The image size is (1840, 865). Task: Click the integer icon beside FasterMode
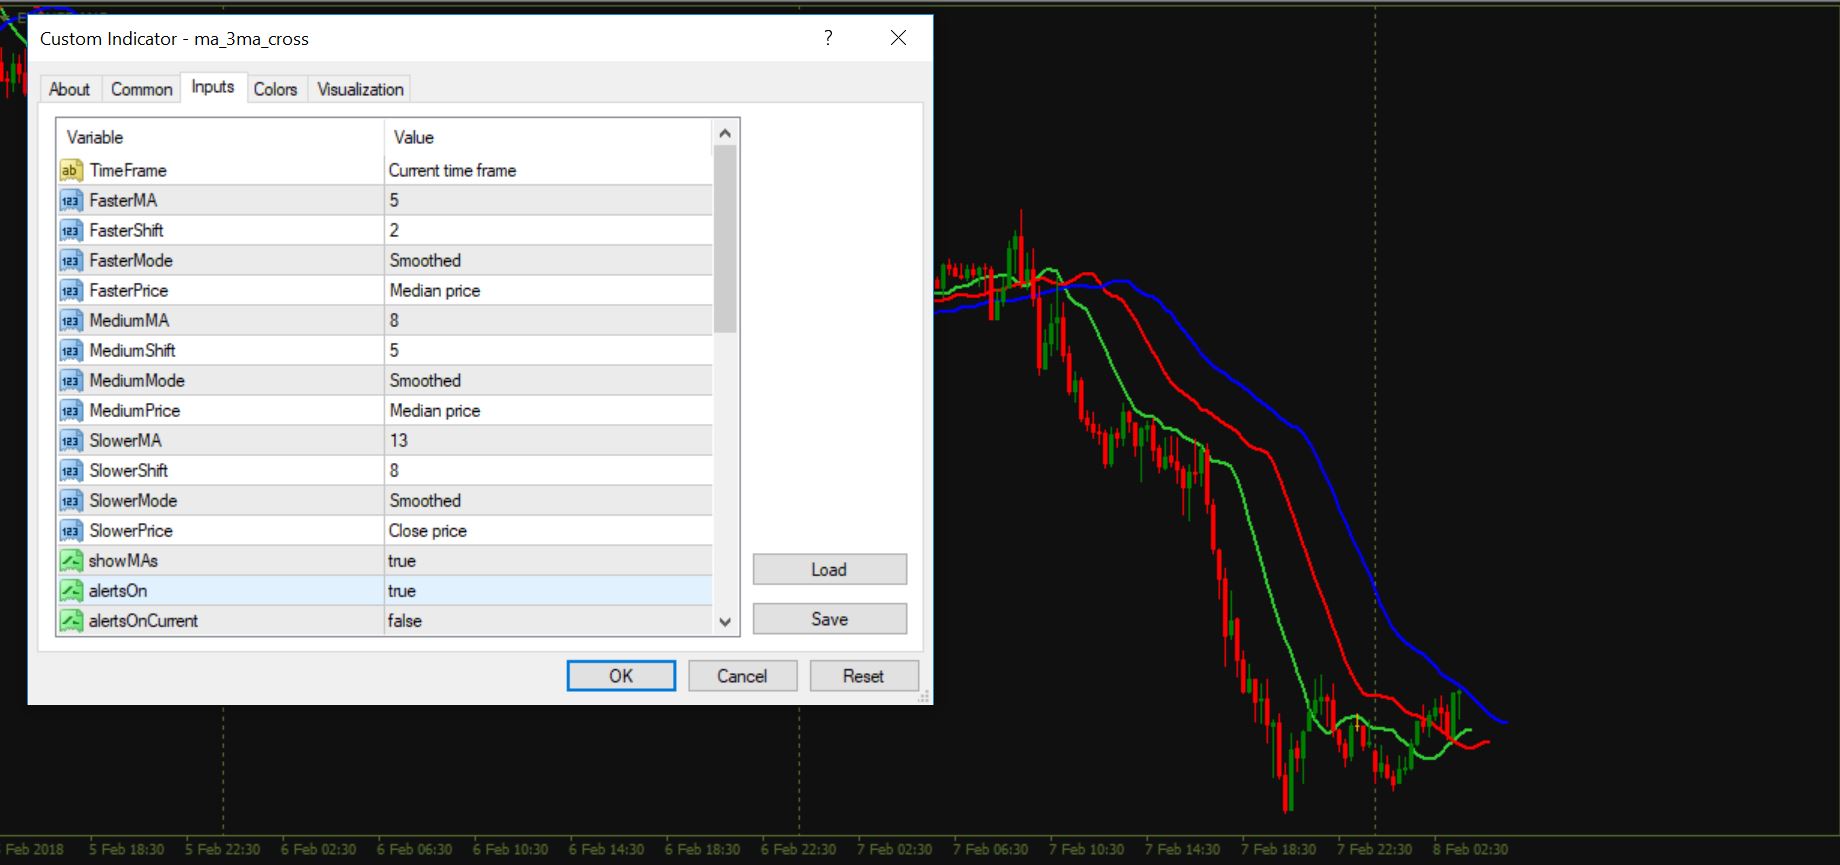(70, 260)
